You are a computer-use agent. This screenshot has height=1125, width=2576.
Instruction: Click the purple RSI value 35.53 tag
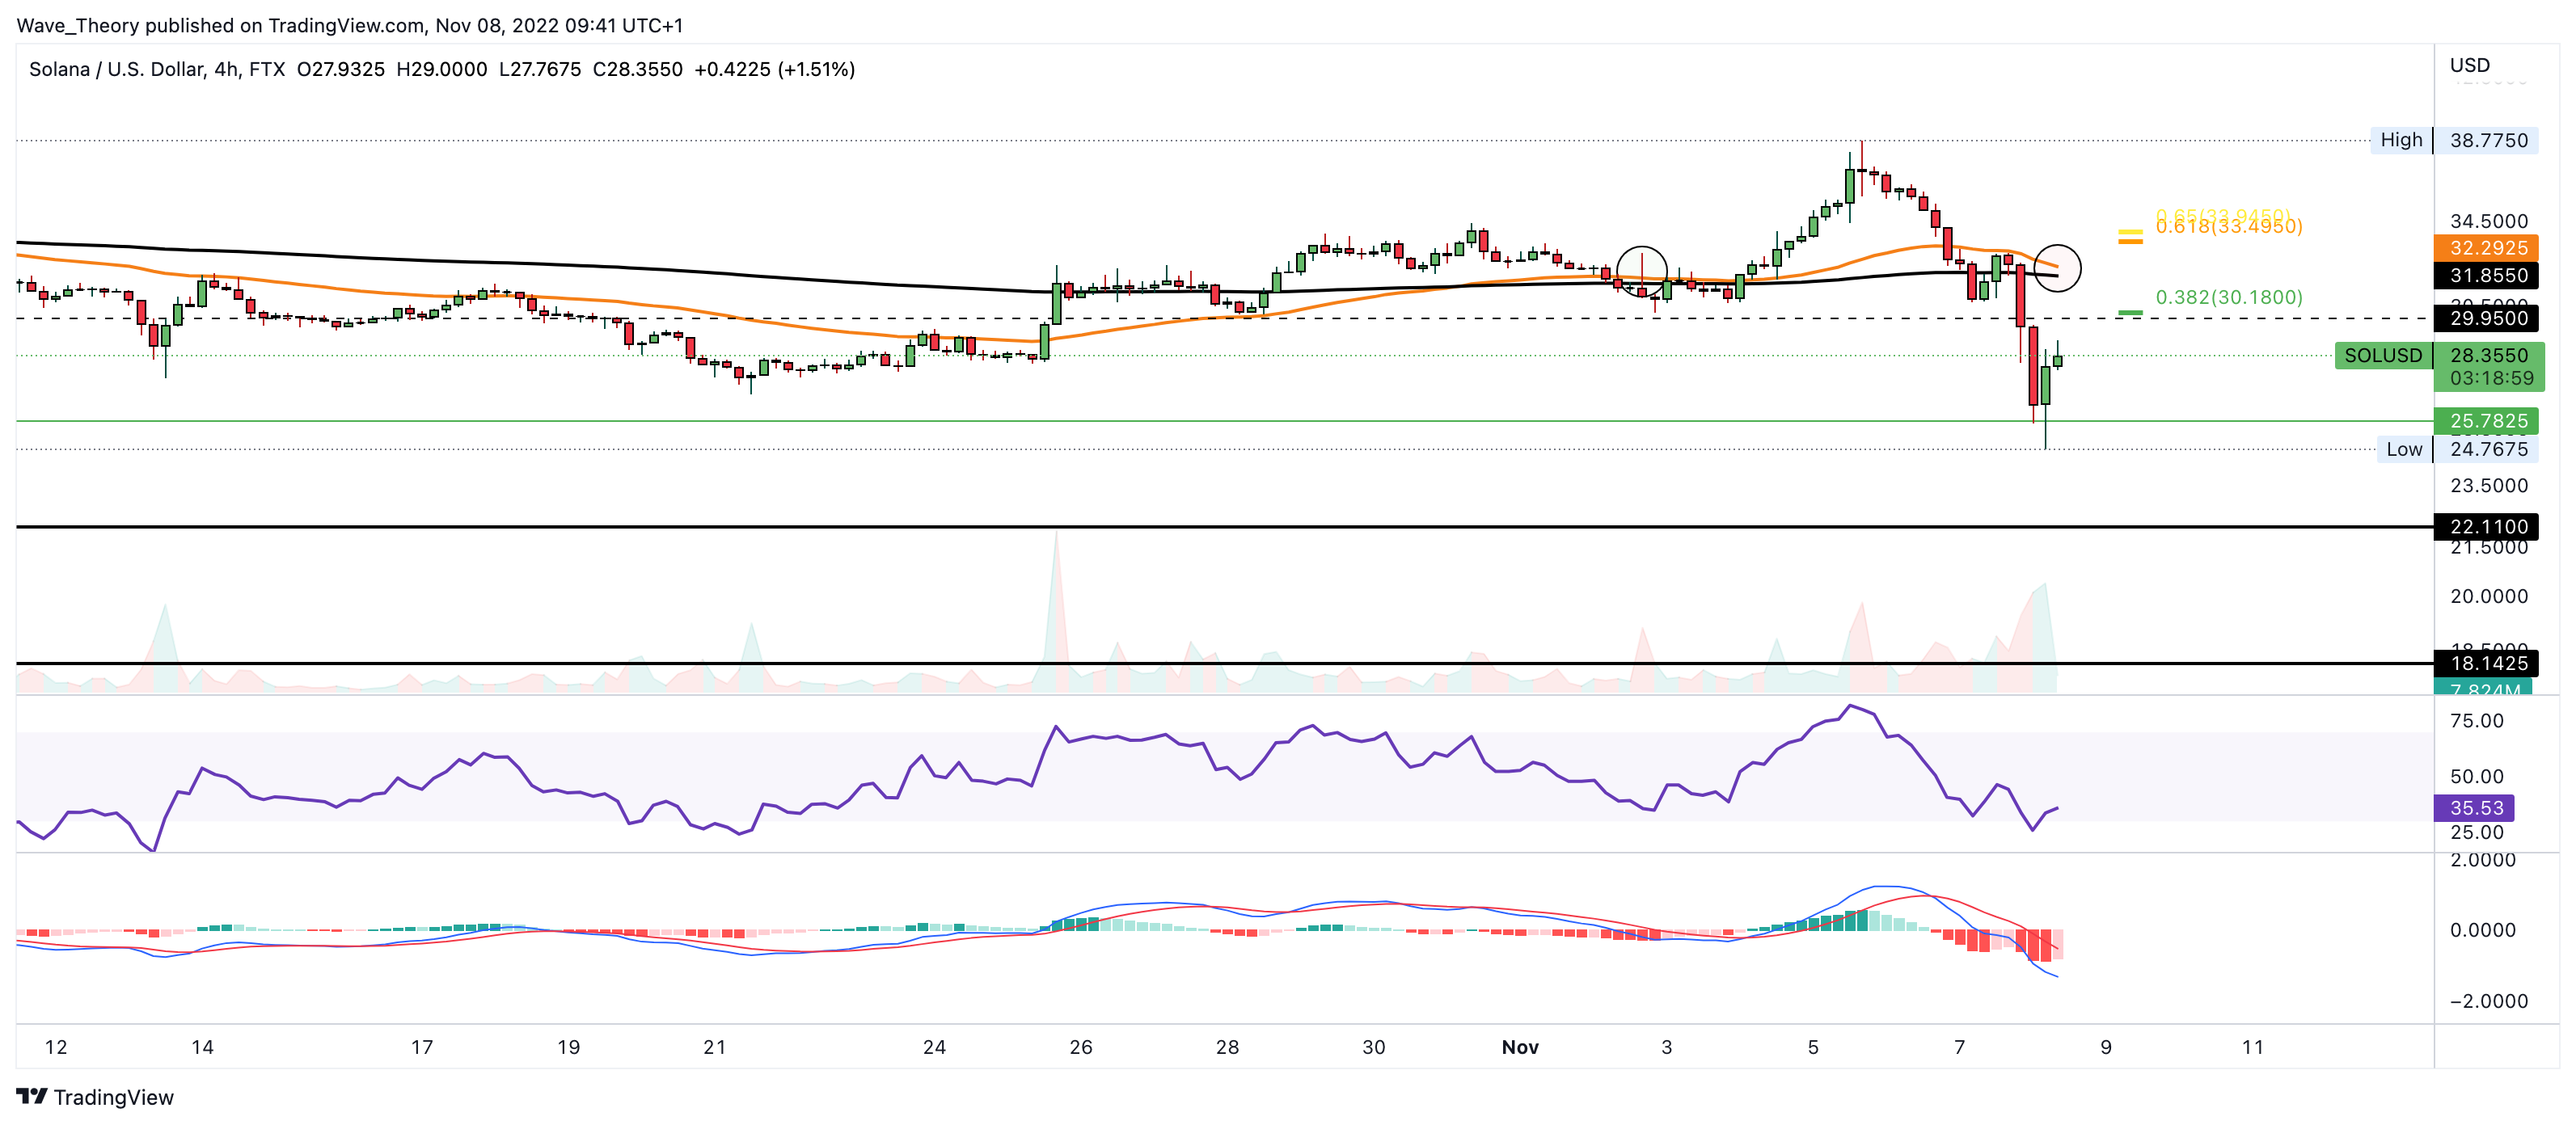(2474, 808)
